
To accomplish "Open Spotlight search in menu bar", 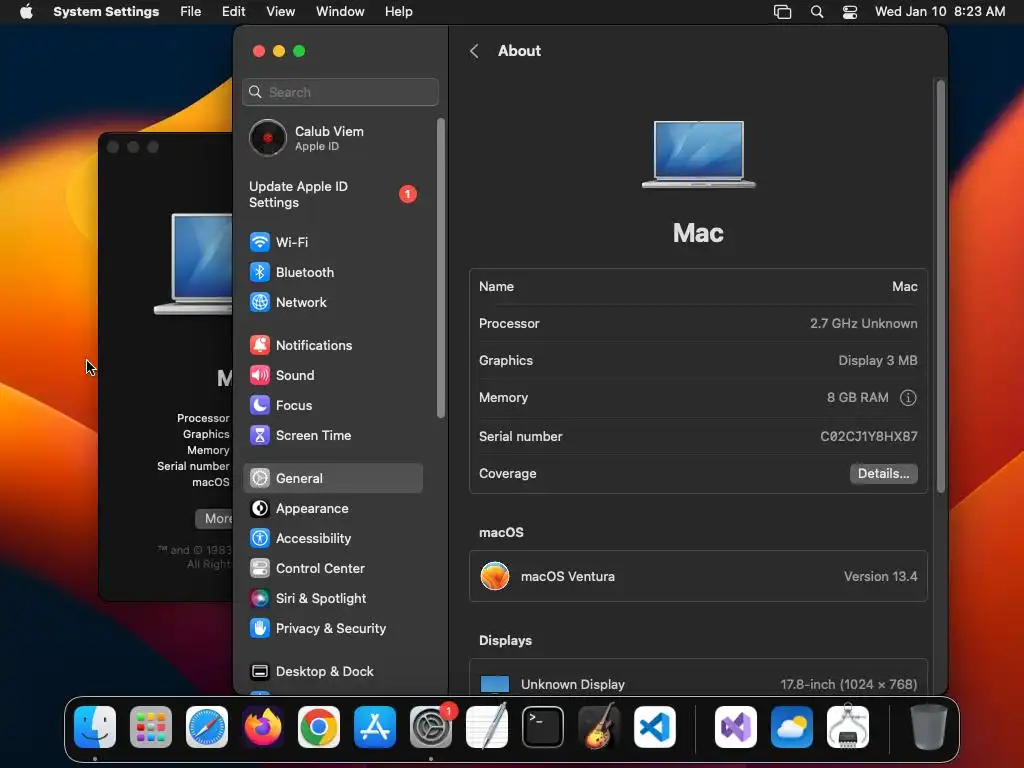I will [x=816, y=12].
